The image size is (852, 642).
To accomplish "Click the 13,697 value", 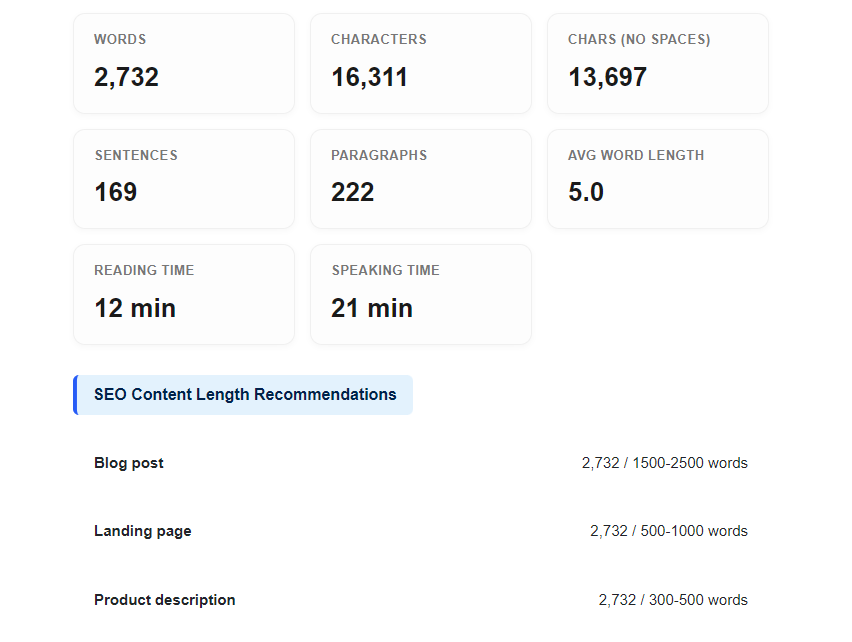I will pyautogui.click(x=607, y=77).
